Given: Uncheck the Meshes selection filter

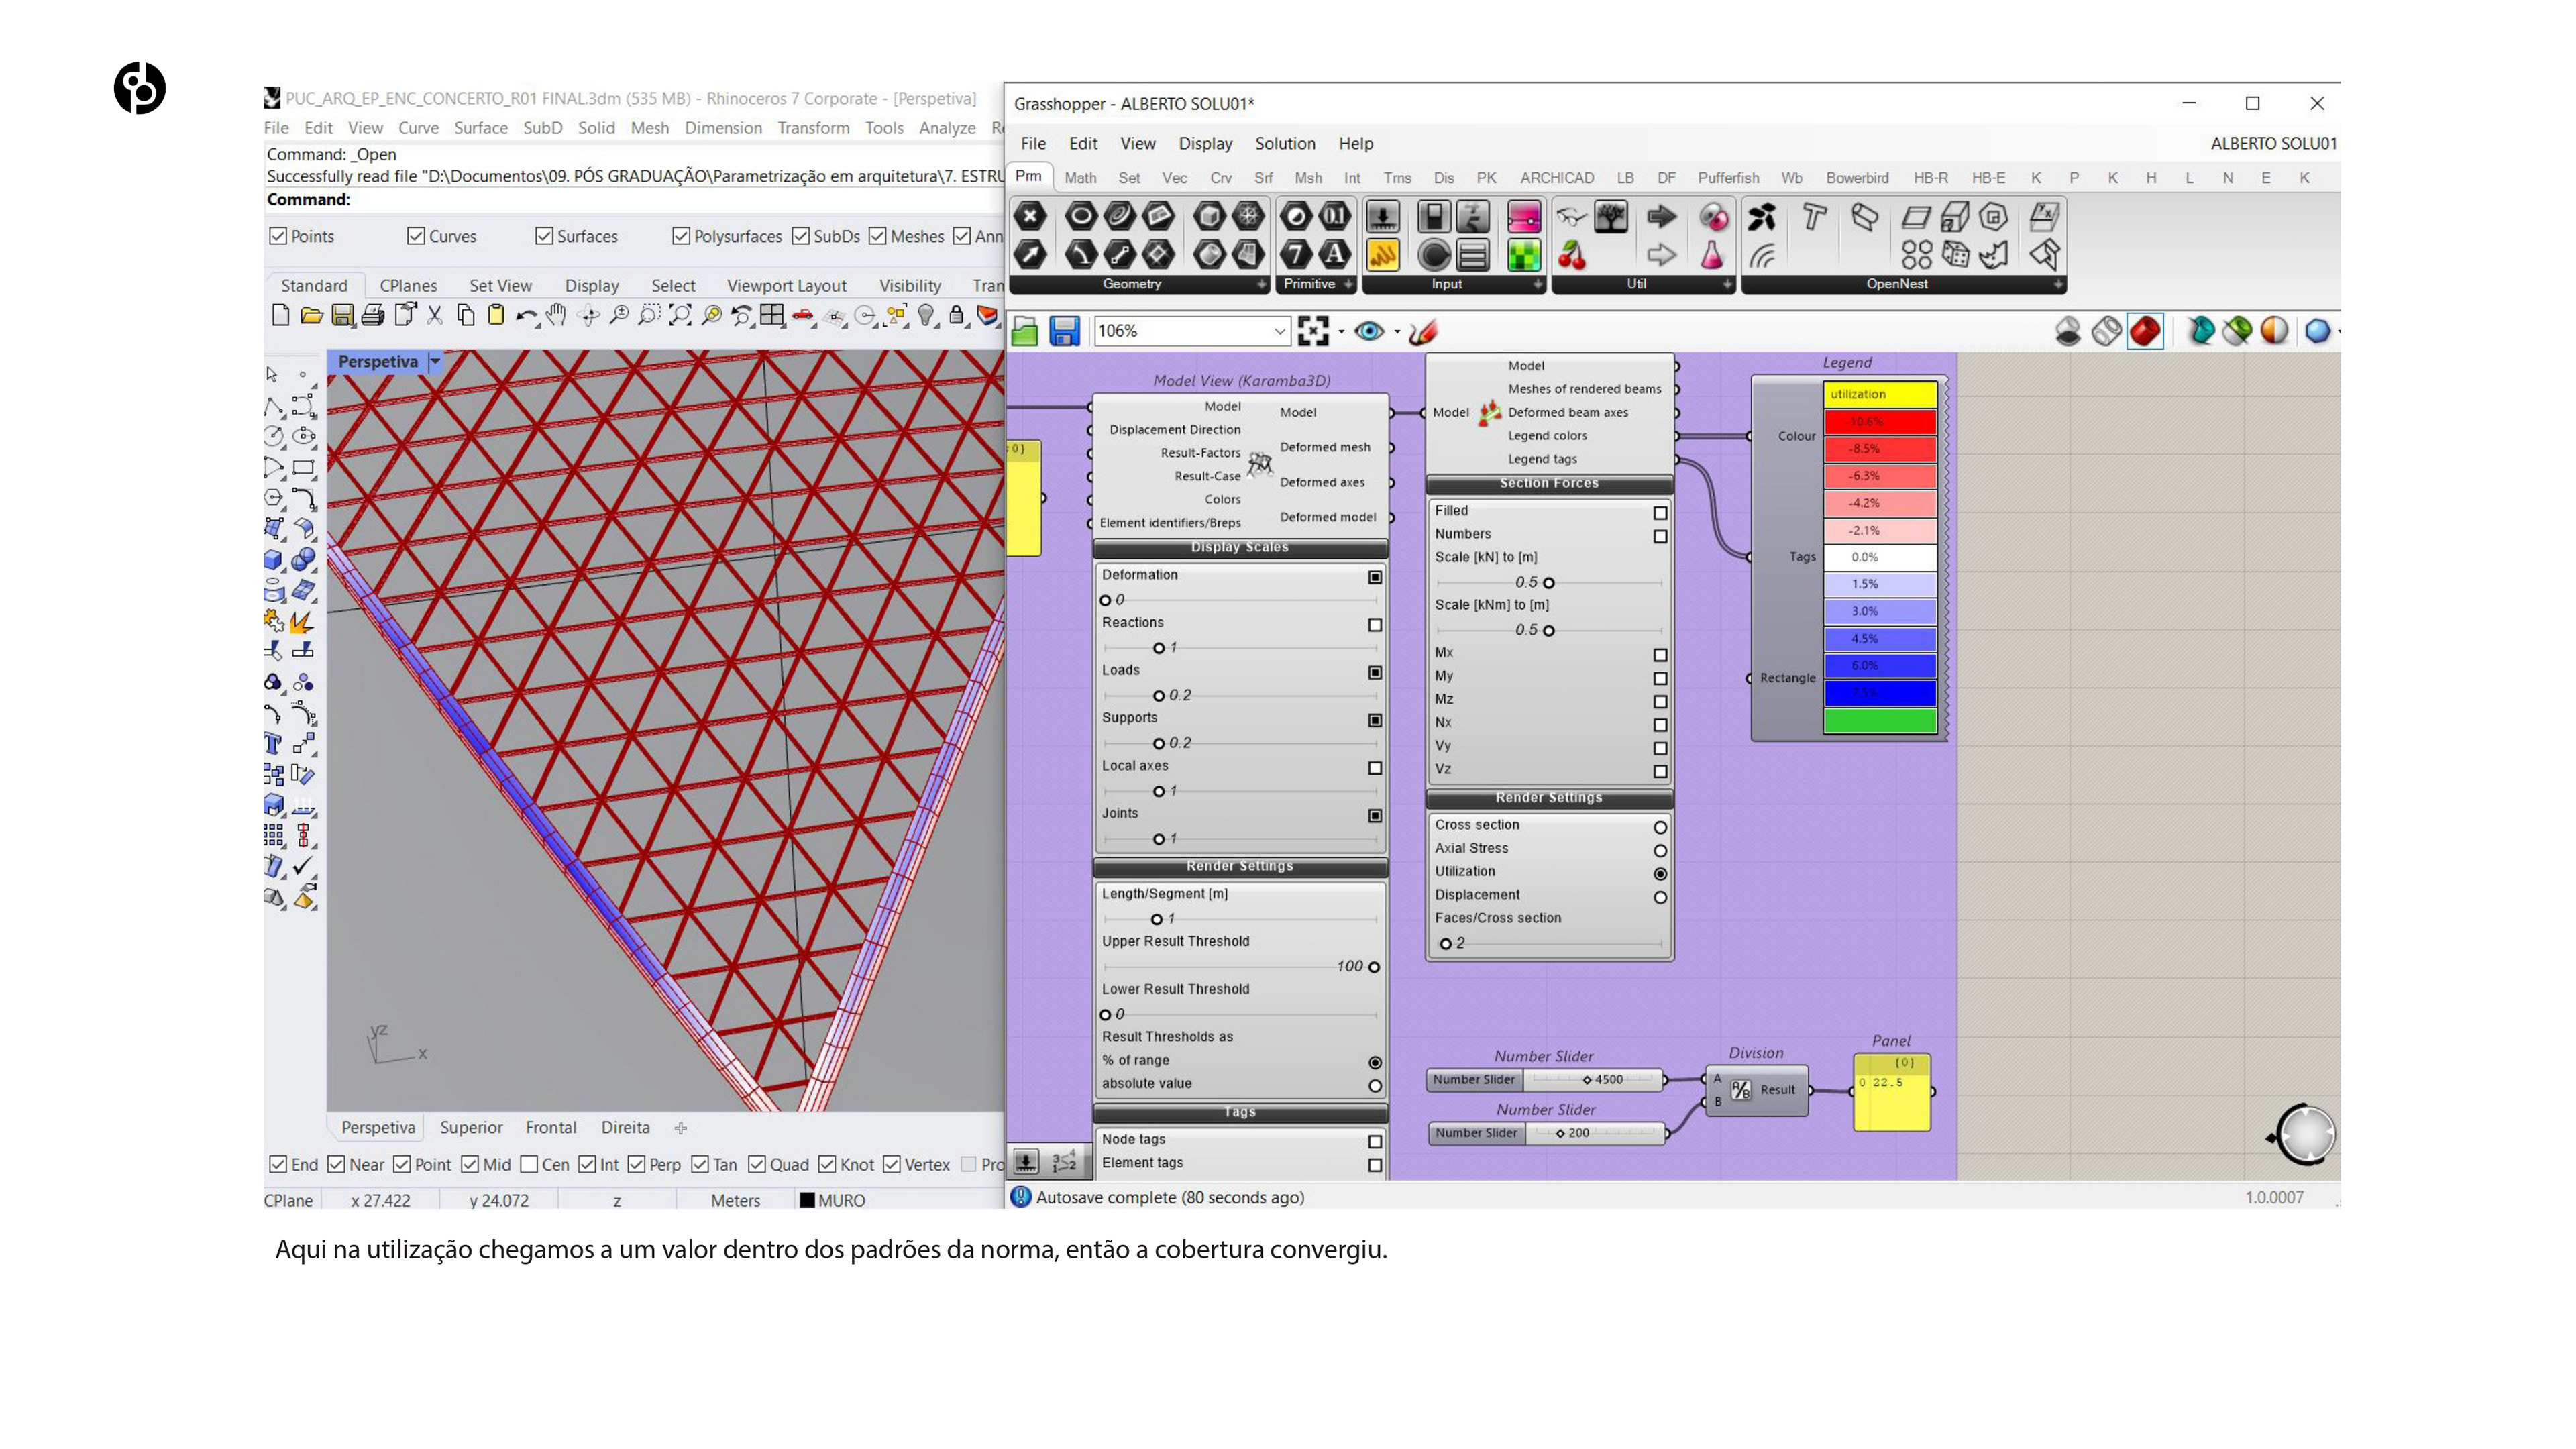Looking at the screenshot, I should [878, 236].
